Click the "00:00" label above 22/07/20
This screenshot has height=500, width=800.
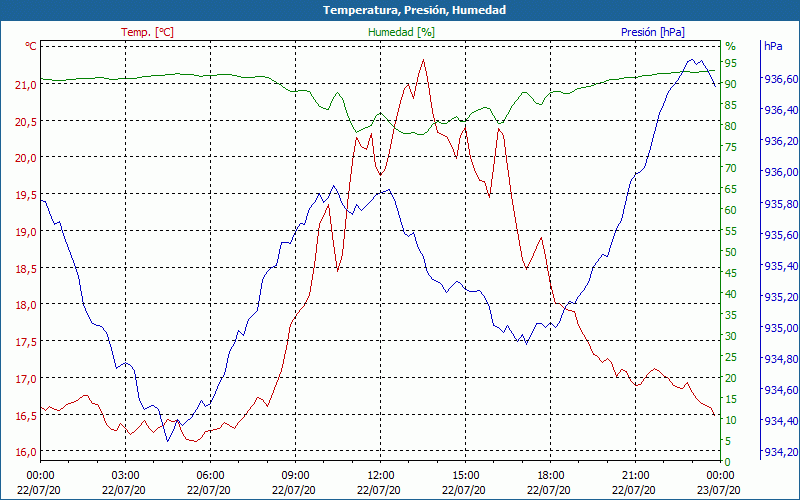coord(40,476)
